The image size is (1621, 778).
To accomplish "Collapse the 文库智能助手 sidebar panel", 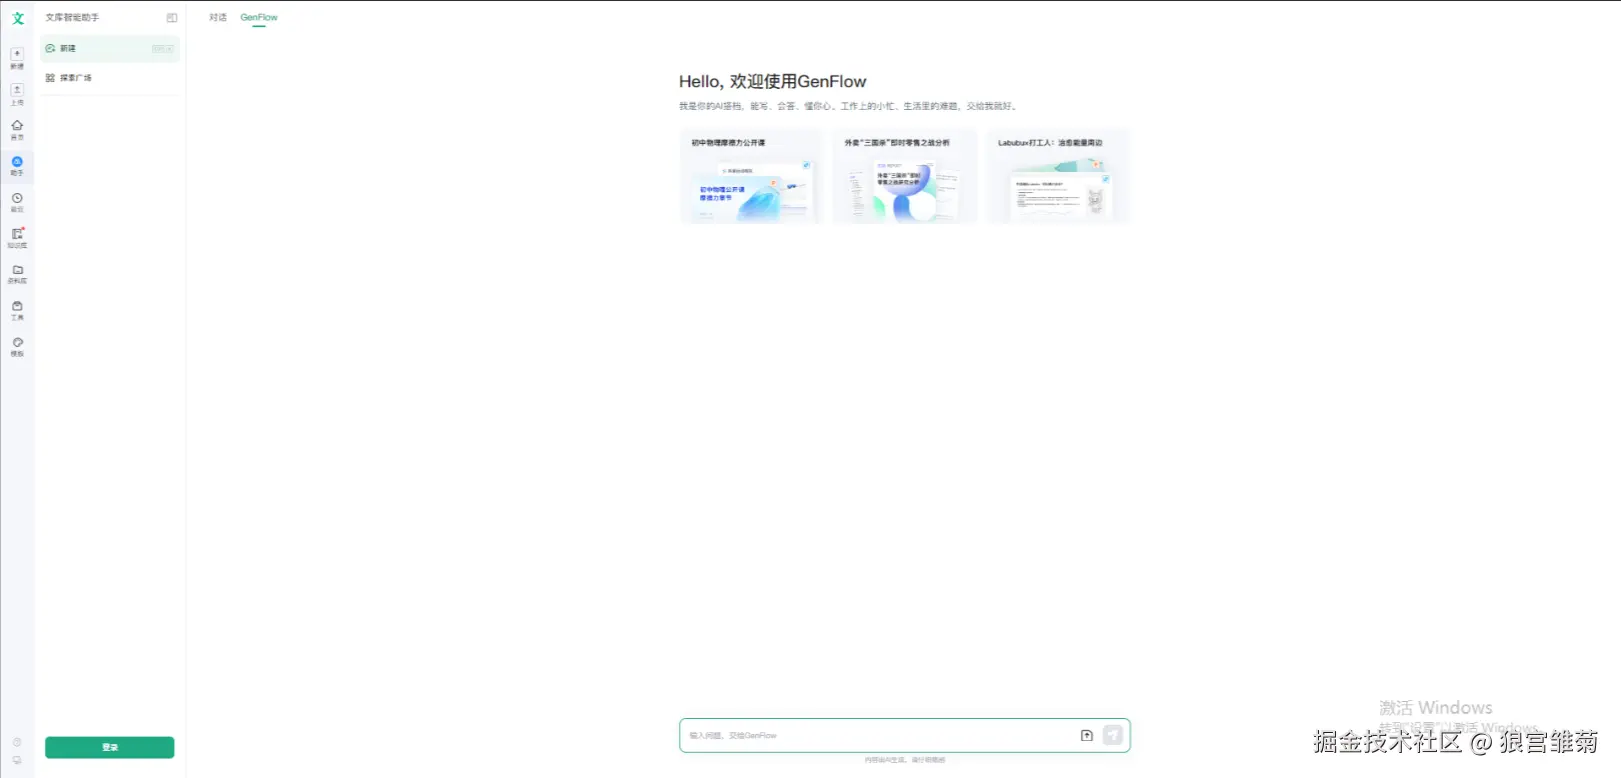I will [172, 18].
